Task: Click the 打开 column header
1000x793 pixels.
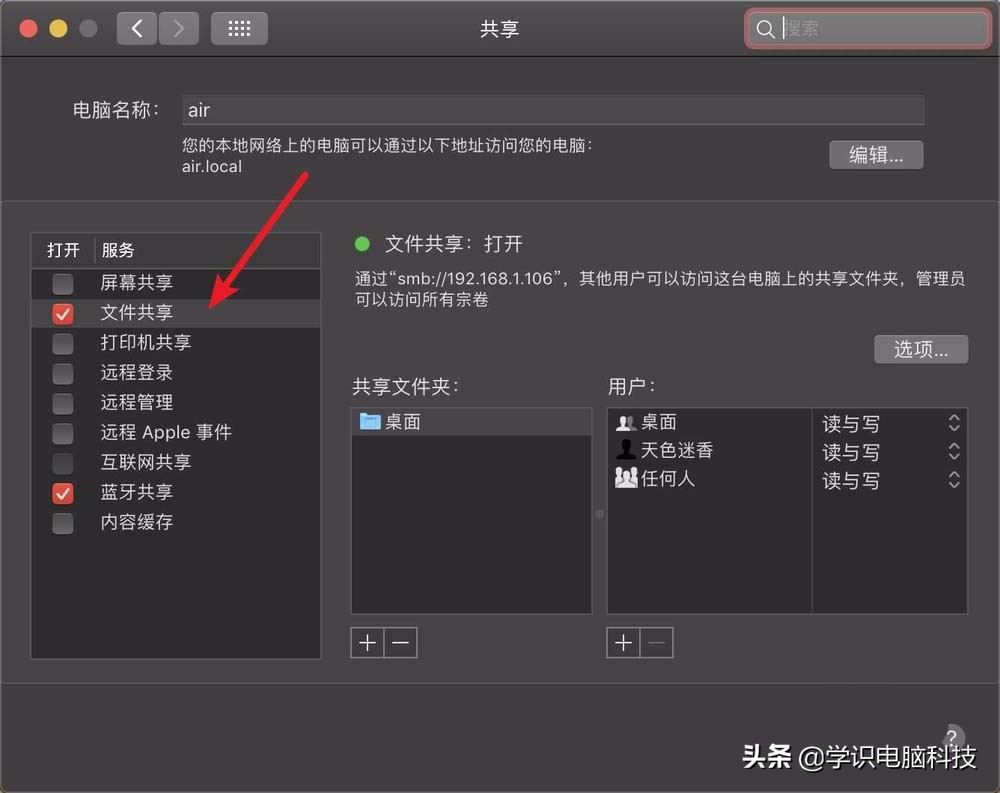Action: (63, 250)
